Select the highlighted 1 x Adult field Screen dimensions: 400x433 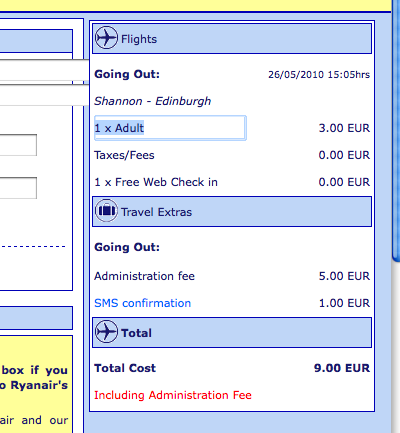click(x=170, y=128)
